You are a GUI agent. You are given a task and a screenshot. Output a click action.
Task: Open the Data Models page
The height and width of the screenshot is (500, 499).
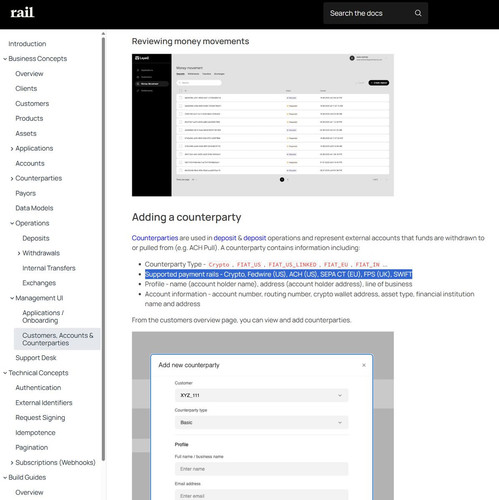(x=34, y=208)
